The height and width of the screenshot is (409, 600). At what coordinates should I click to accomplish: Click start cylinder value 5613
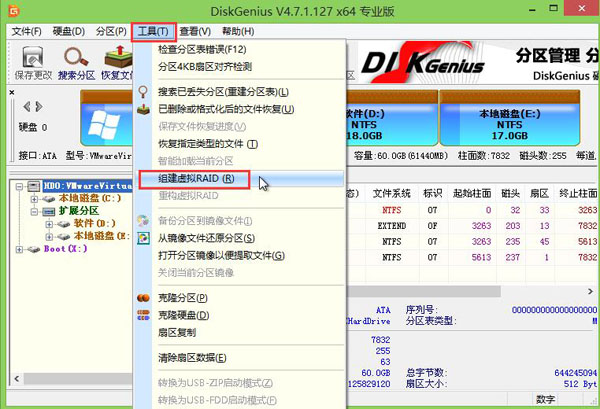pos(481,257)
